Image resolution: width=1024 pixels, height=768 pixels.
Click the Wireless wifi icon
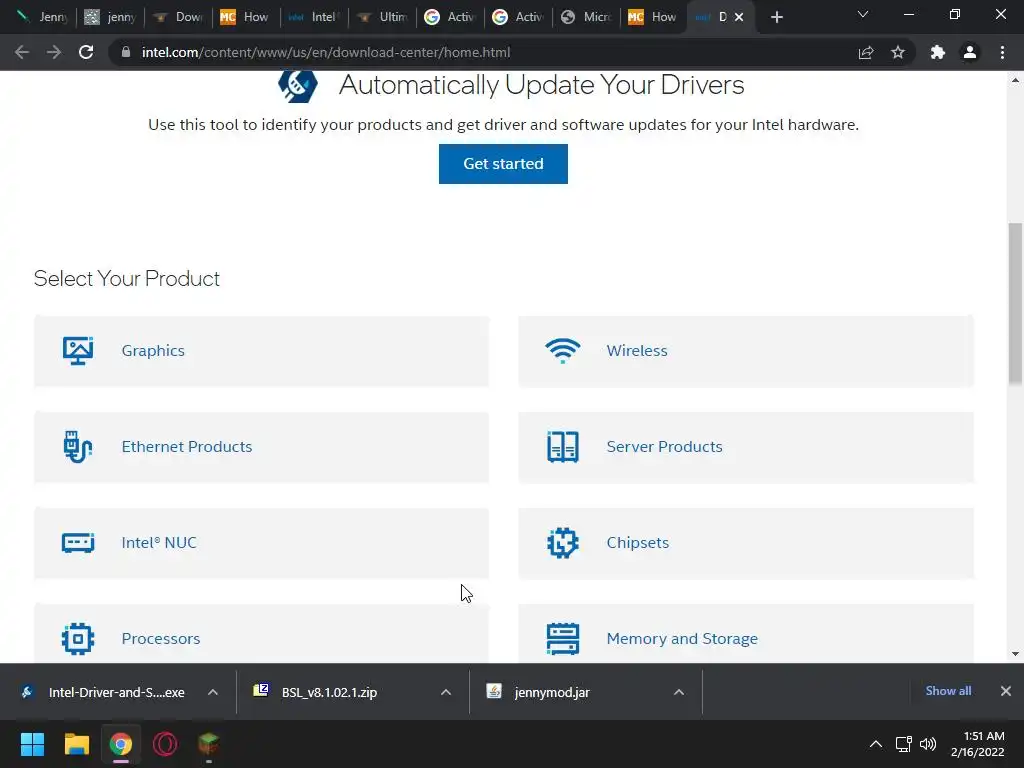click(562, 351)
